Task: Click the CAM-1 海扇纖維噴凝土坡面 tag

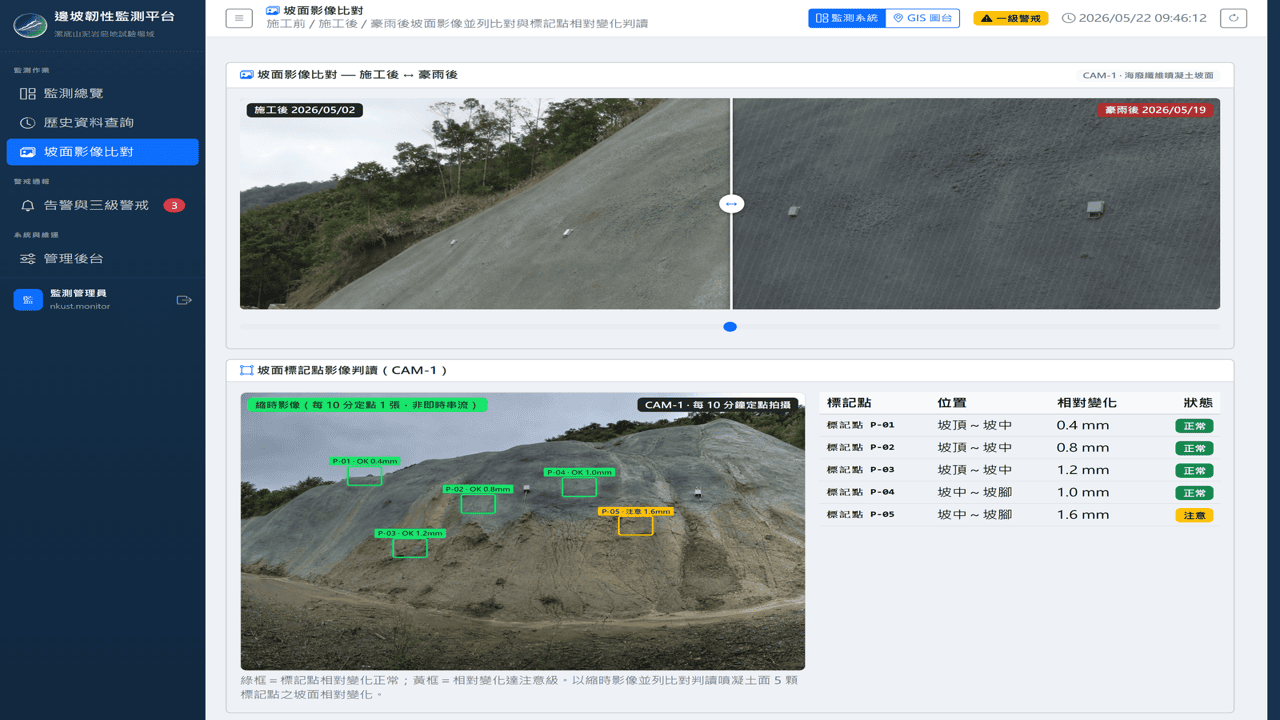Action: [1148, 75]
